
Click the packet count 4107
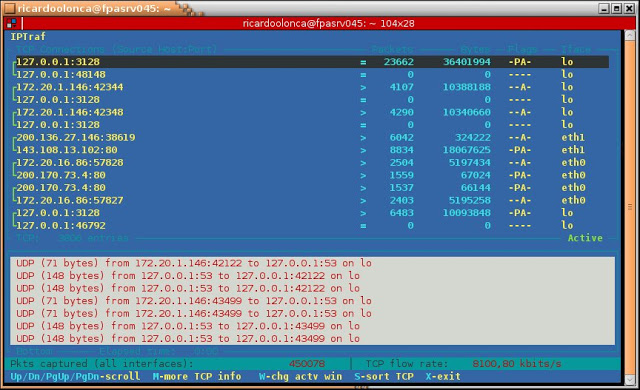point(402,87)
